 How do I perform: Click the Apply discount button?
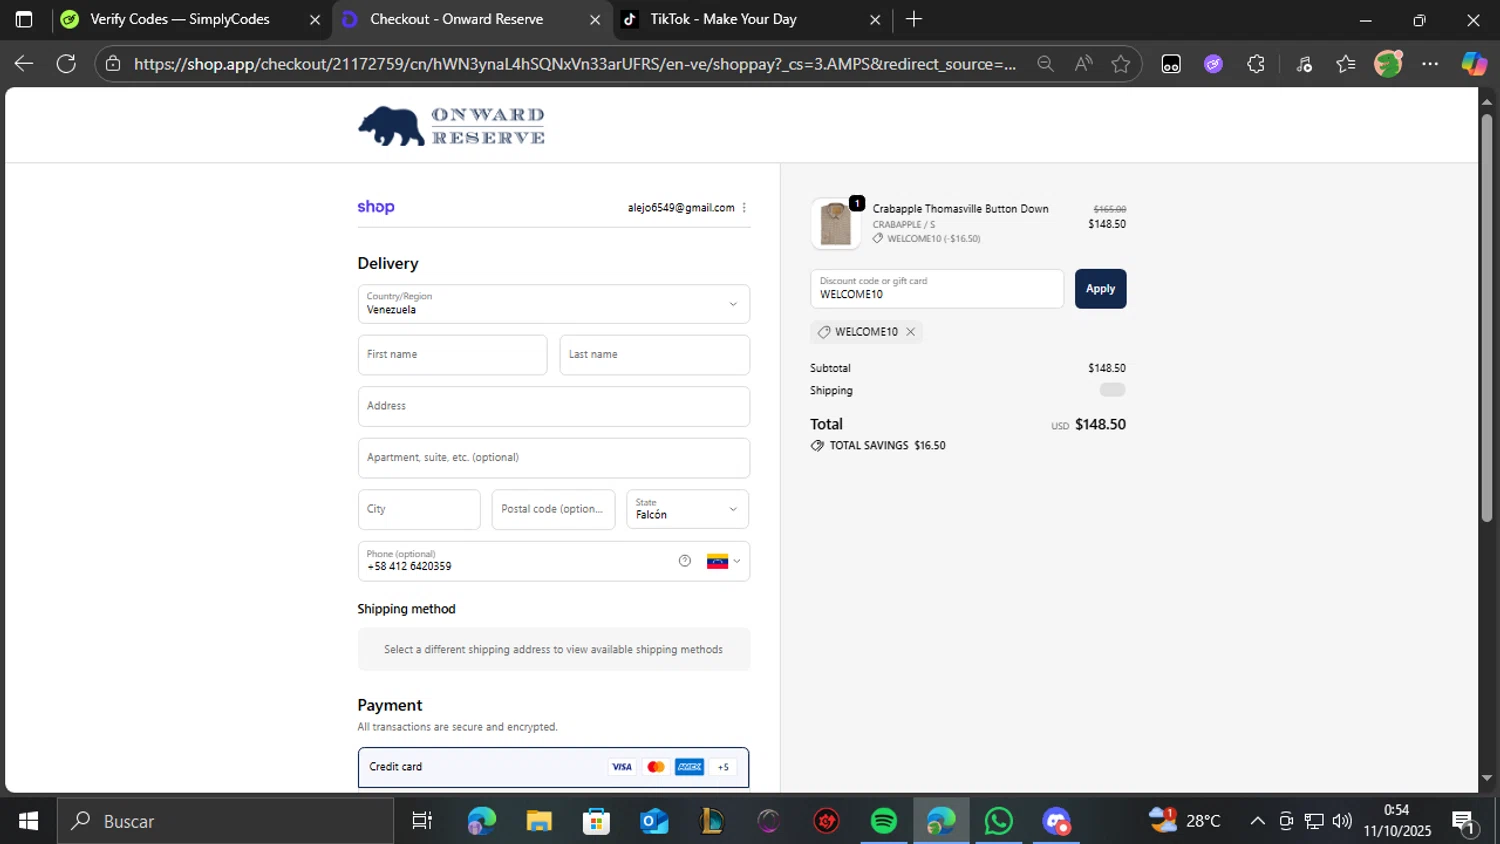(x=1100, y=289)
